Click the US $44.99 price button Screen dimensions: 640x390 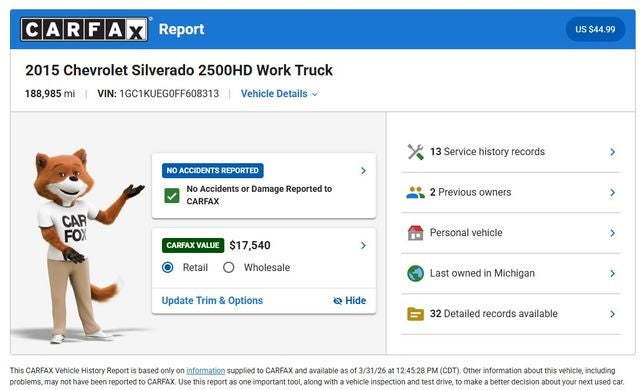pos(595,29)
